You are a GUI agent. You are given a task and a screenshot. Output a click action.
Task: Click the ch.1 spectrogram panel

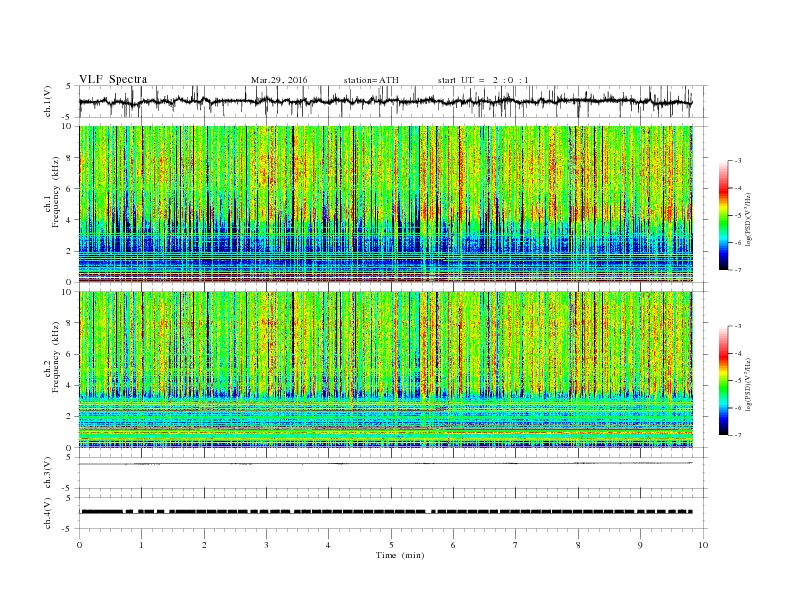[x=386, y=204]
